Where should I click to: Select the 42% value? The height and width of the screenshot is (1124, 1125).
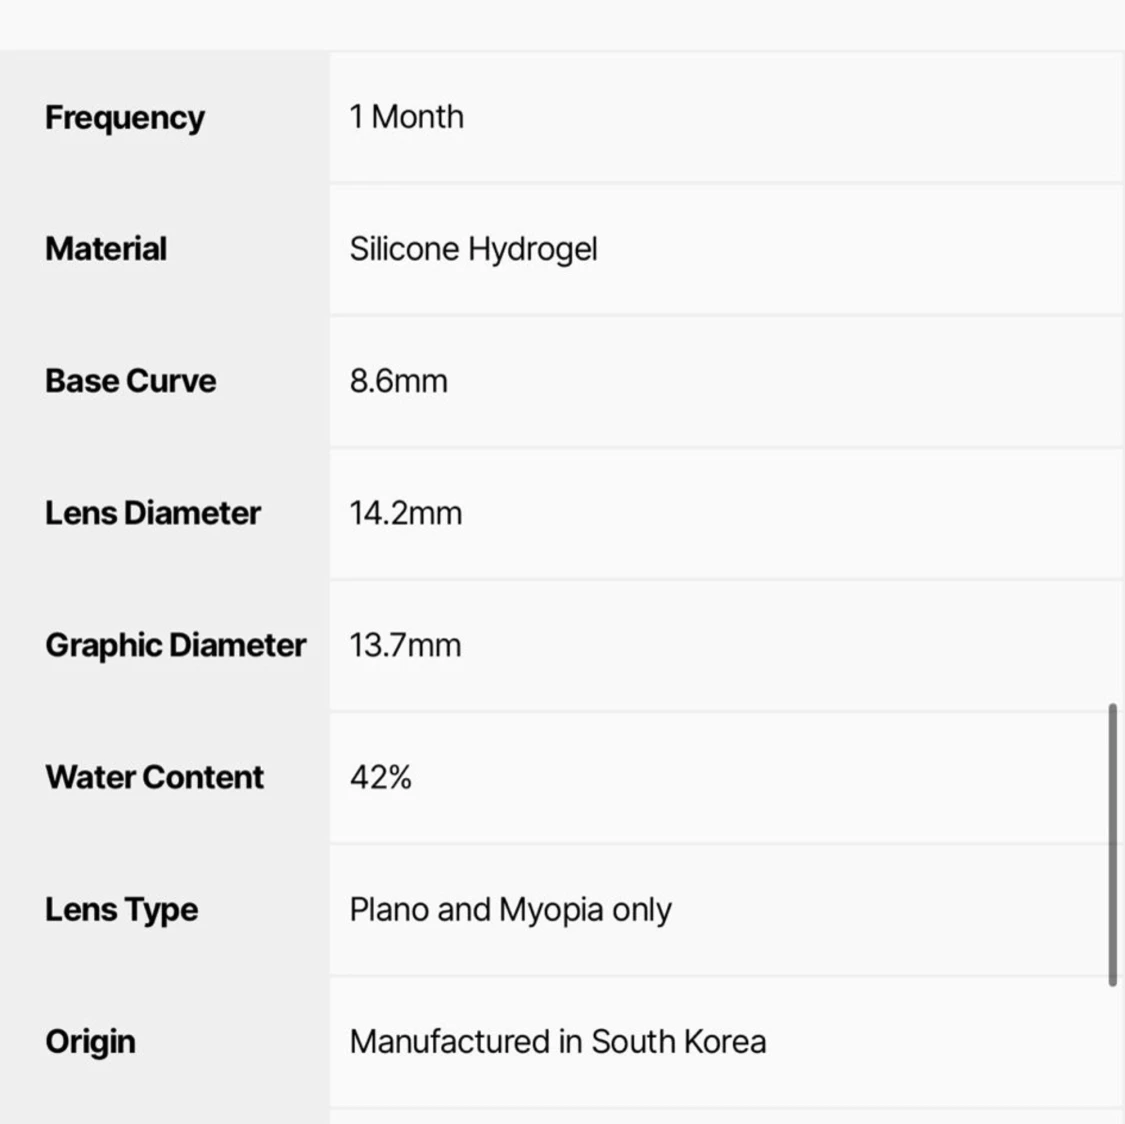[381, 777]
